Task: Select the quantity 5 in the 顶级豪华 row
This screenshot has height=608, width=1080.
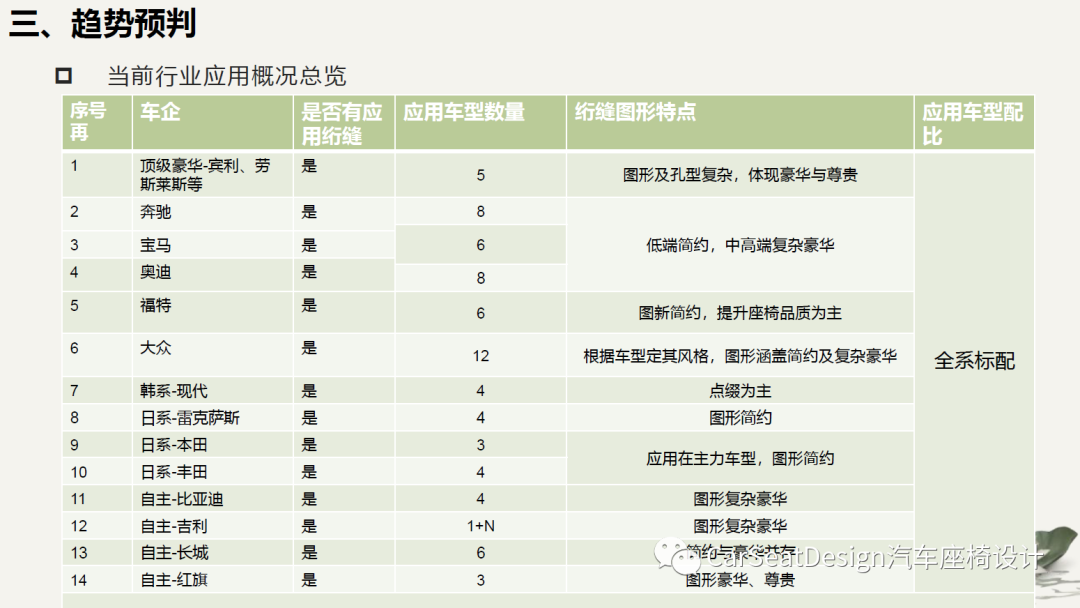Action: 481,176
